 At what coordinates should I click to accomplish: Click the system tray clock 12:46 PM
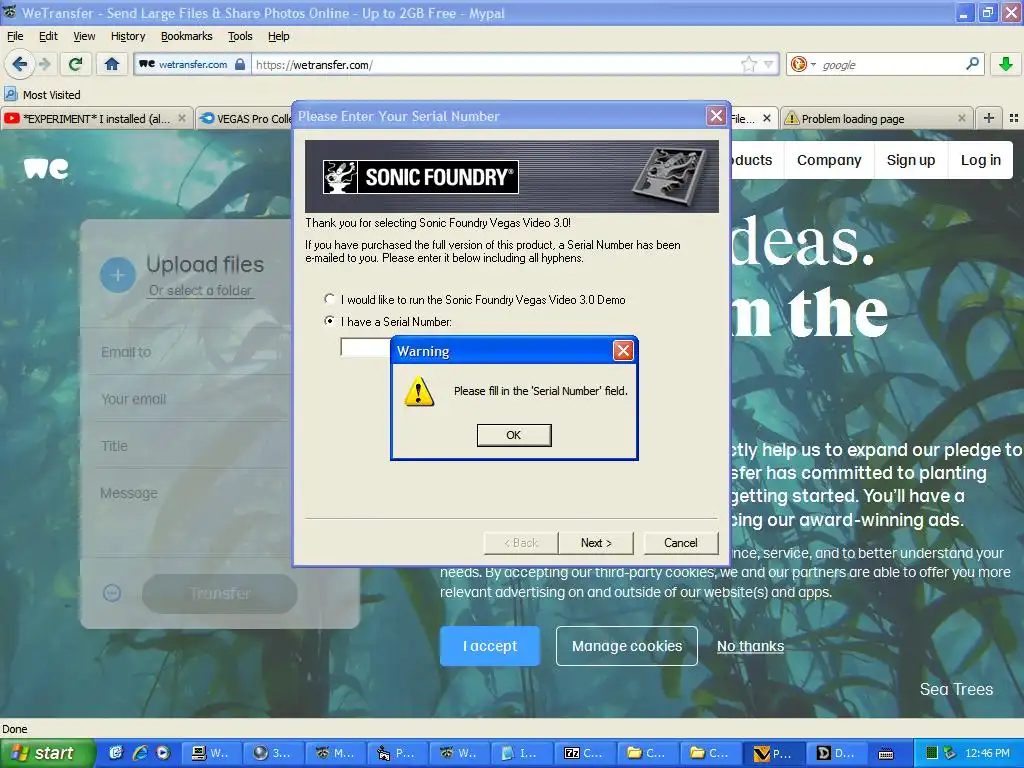[987, 753]
